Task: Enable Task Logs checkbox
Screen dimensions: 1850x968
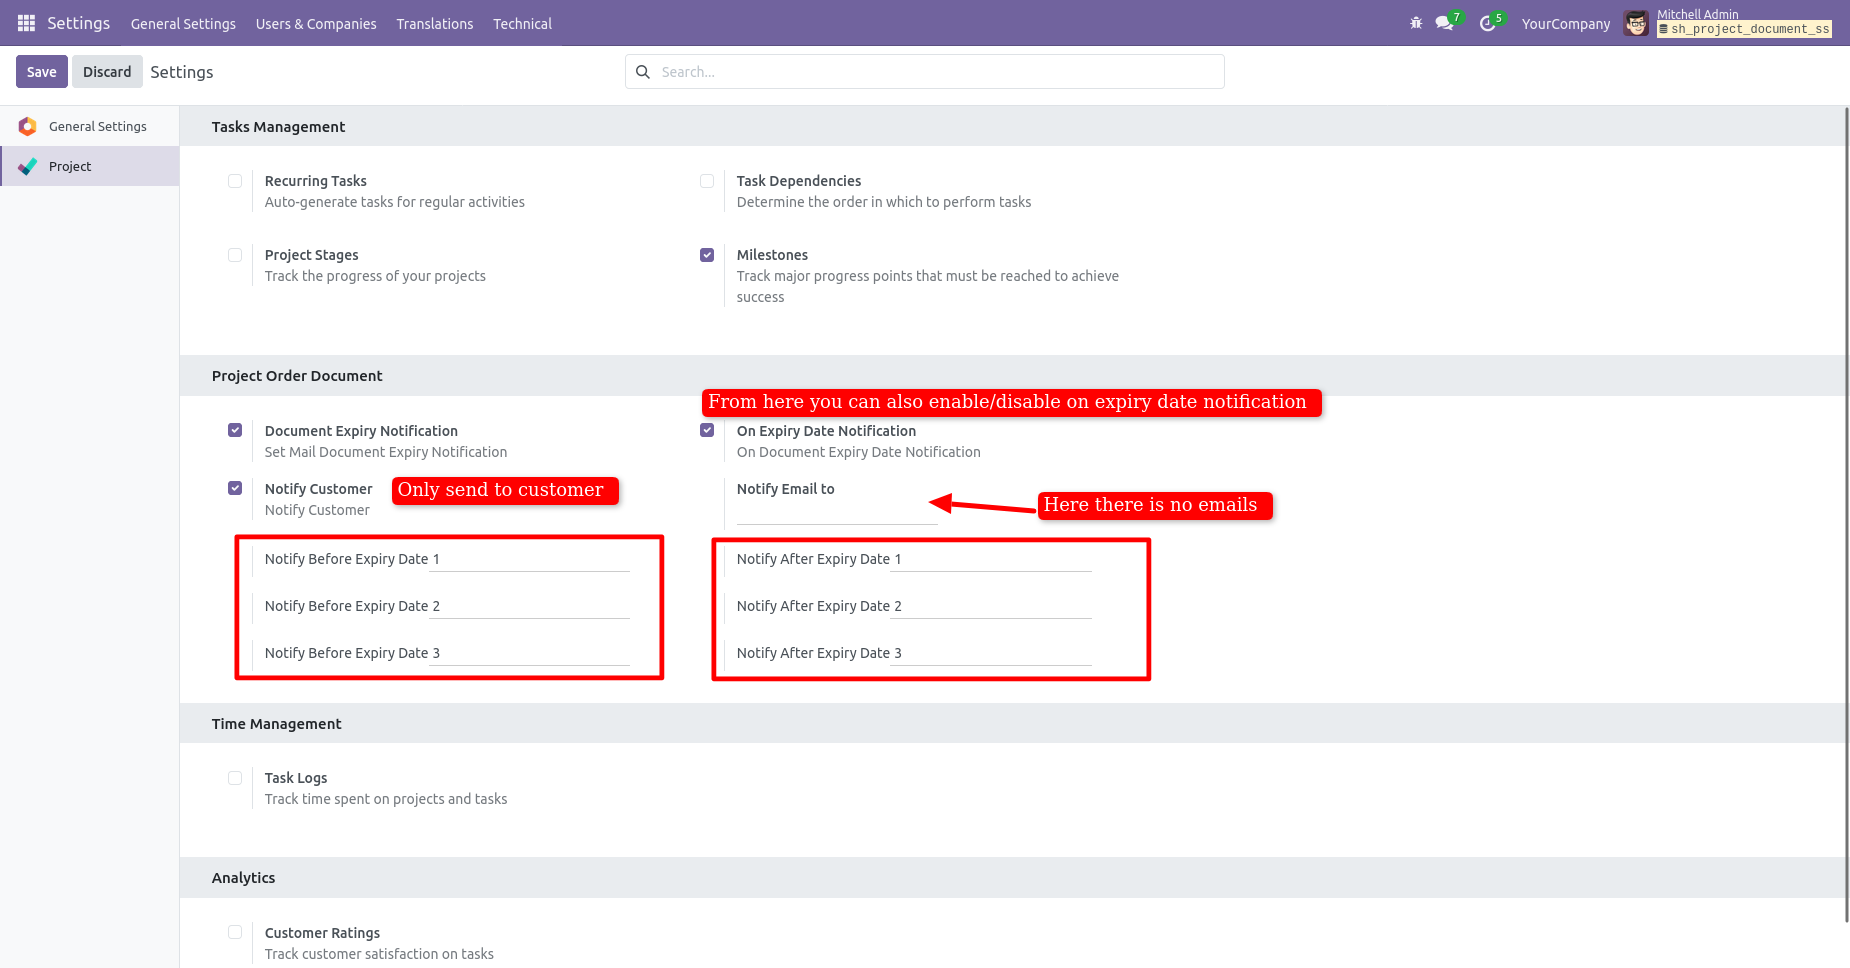Action: pos(235,778)
